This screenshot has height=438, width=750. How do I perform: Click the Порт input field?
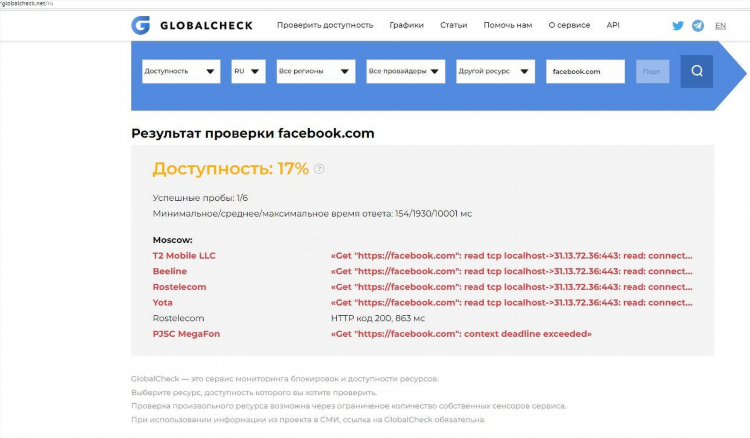tap(652, 71)
